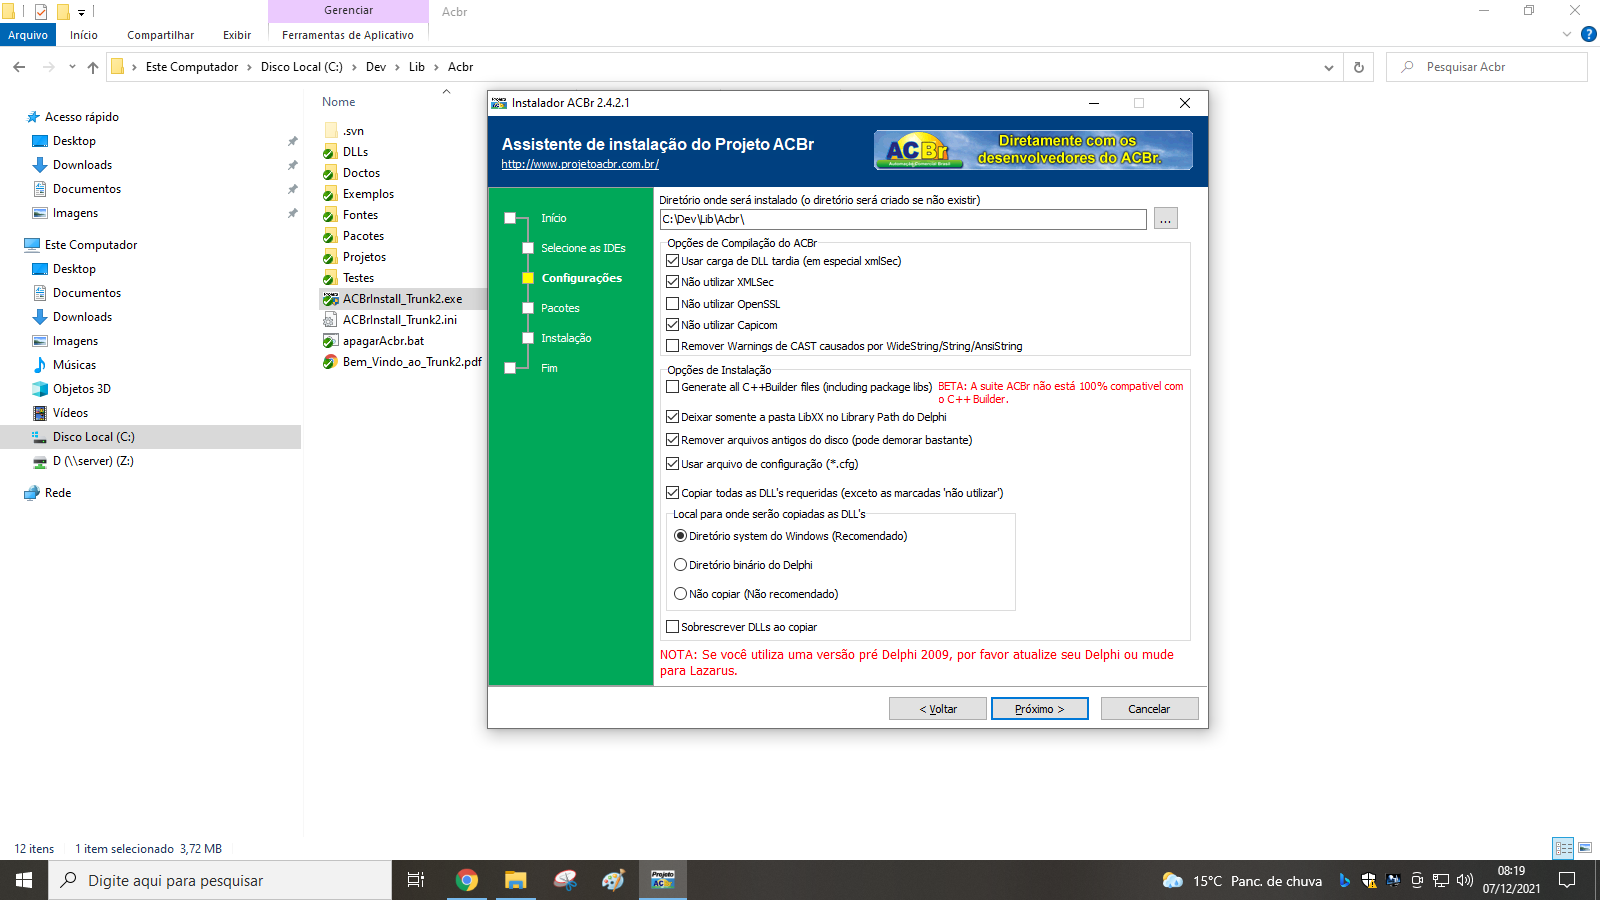This screenshot has width=1600, height=900.
Task: Open recent locations dropdown arrow
Action: click(x=72, y=67)
